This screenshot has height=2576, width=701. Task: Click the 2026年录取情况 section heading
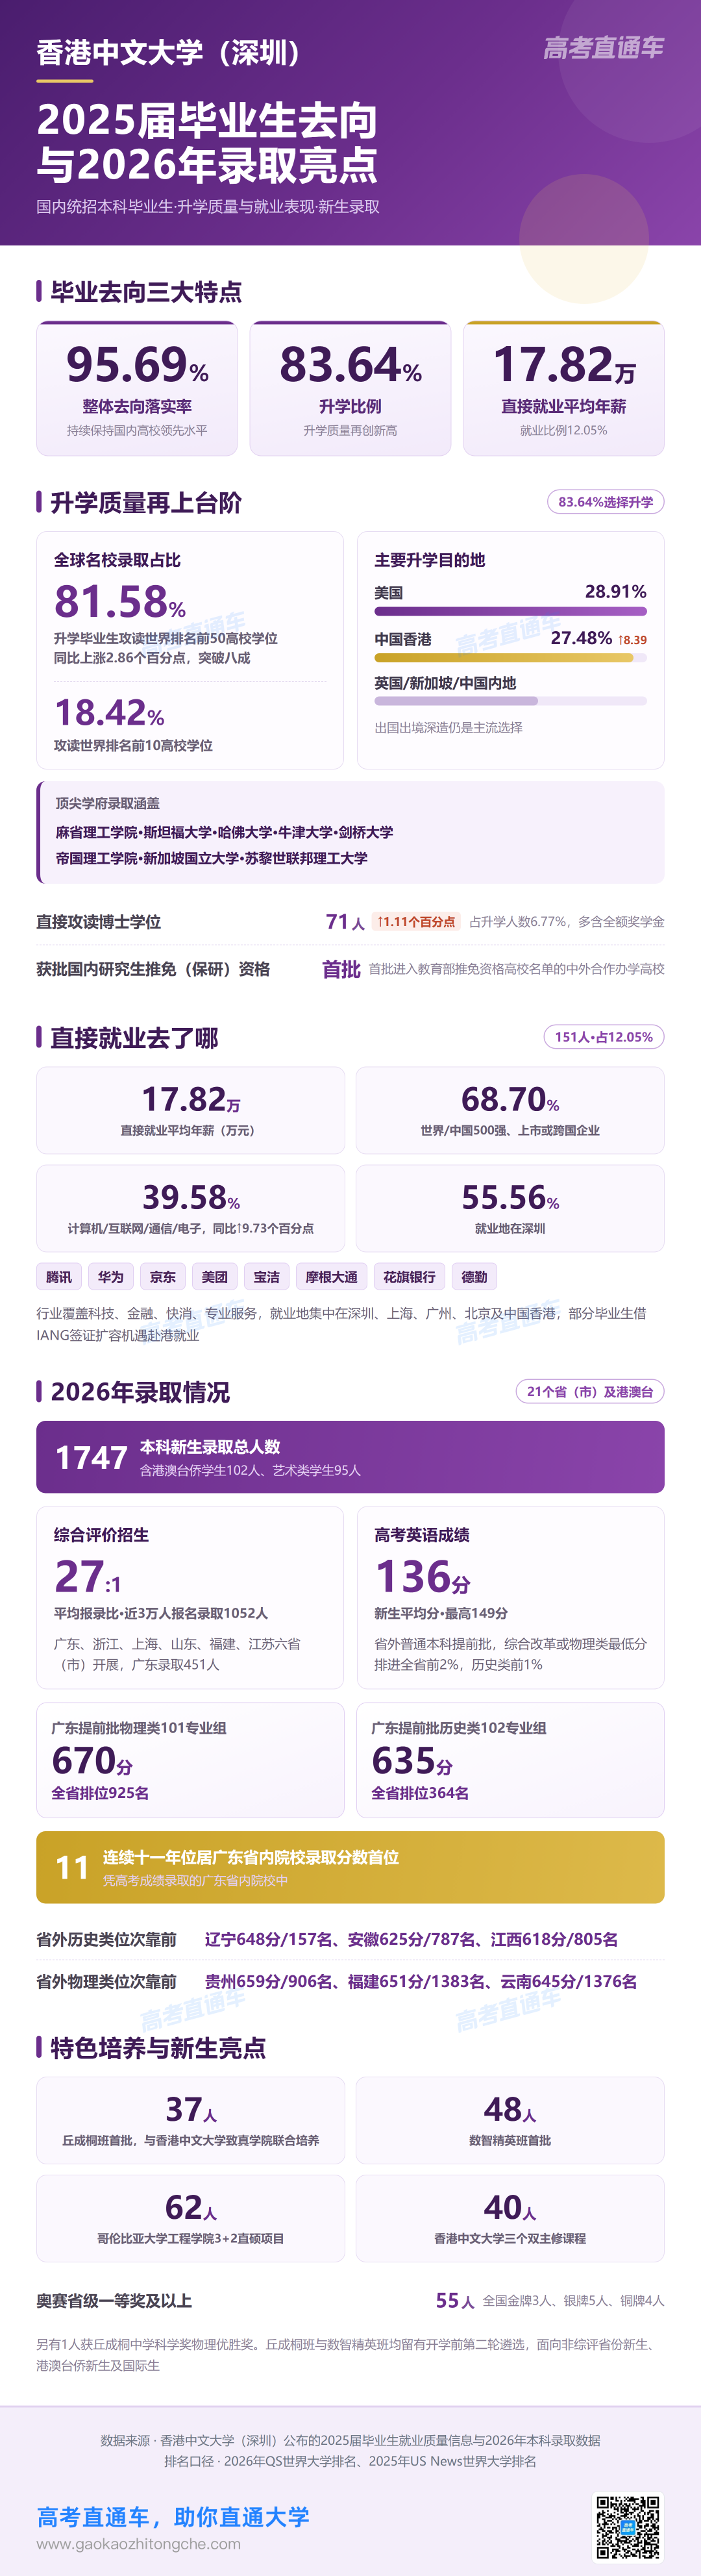point(140,1392)
